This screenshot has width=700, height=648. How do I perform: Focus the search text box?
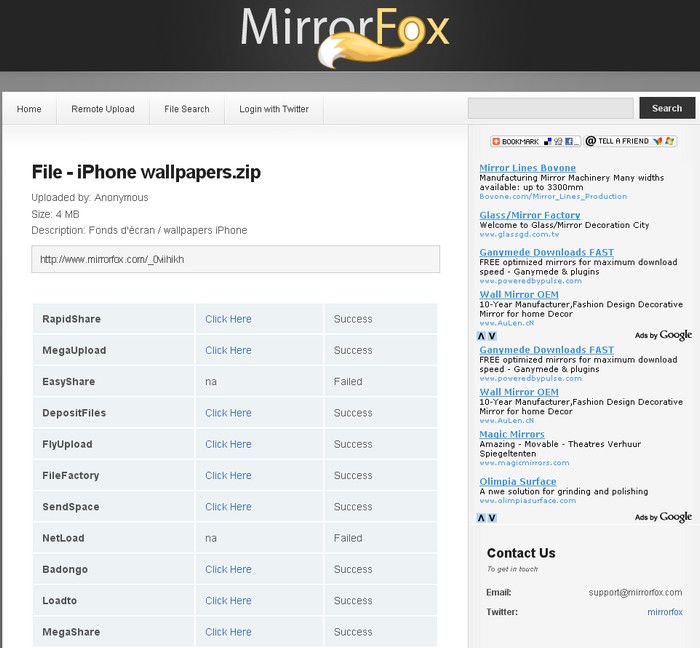[x=550, y=108]
